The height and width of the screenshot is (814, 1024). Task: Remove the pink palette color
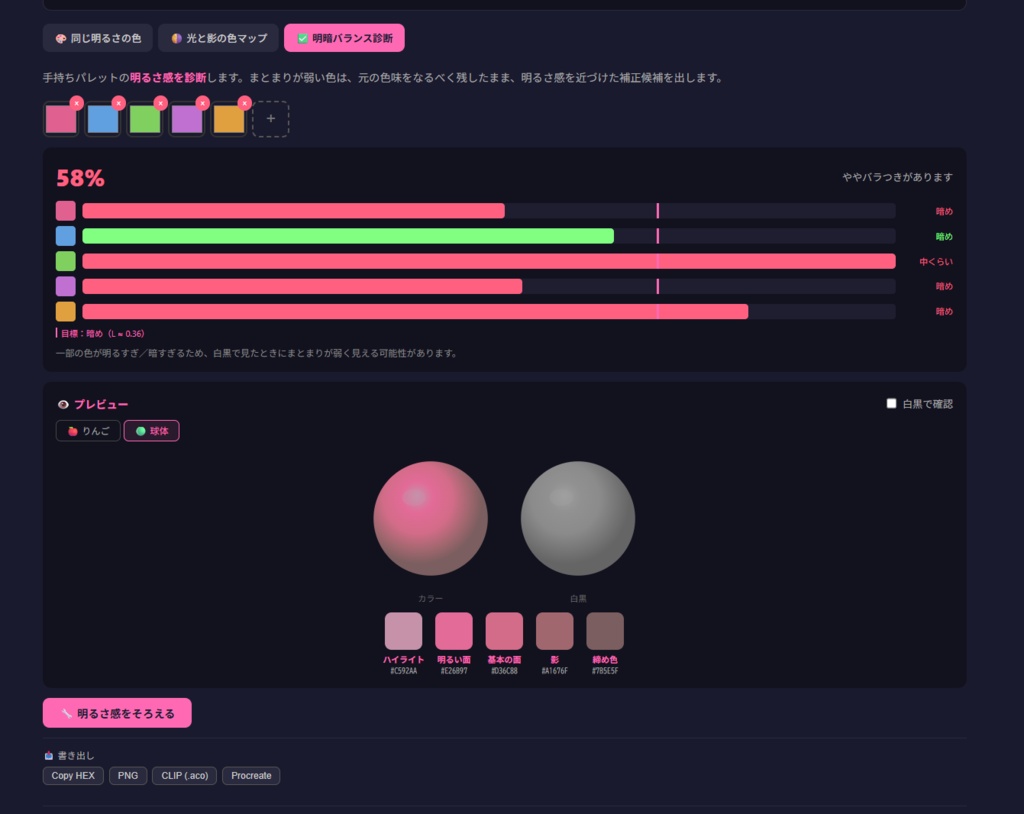click(x=76, y=103)
